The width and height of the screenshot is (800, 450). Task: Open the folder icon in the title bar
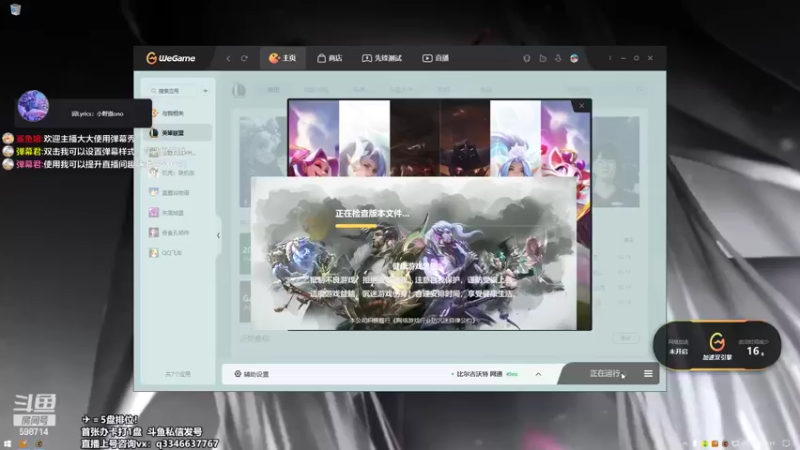tap(542, 58)
